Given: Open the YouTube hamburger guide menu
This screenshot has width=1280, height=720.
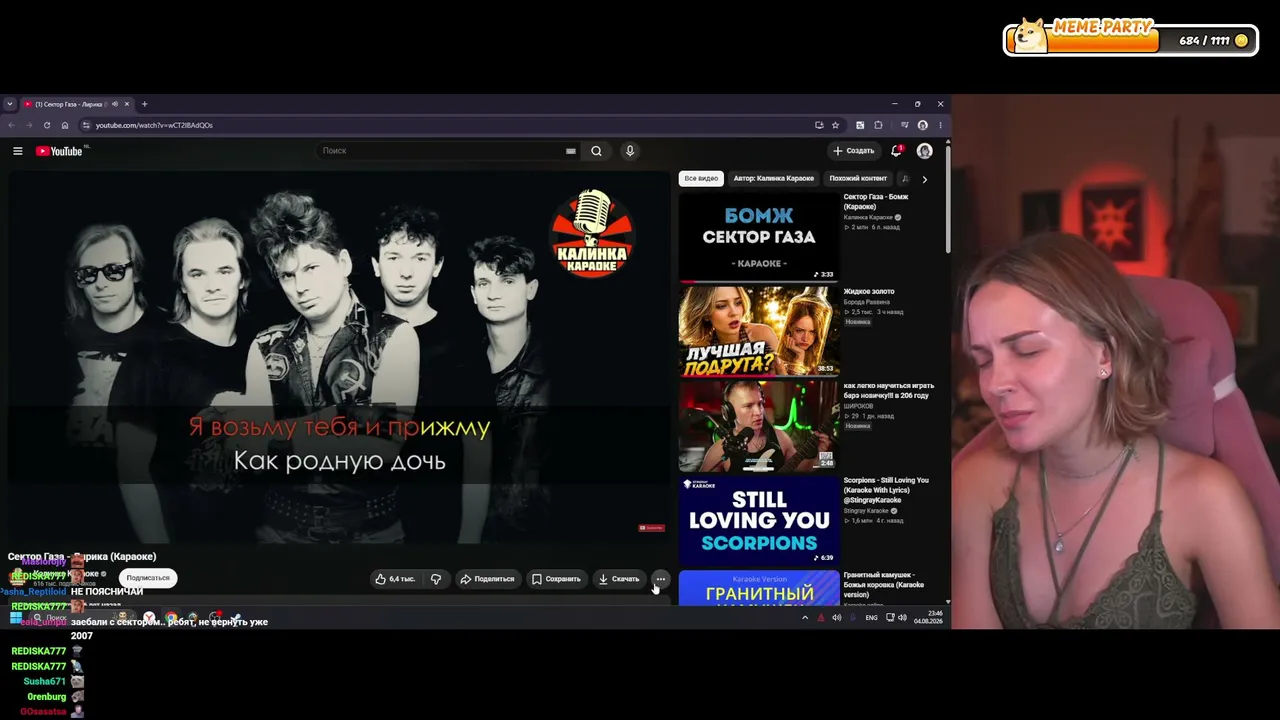Looking at the screenshot, I should coord(18,151).
